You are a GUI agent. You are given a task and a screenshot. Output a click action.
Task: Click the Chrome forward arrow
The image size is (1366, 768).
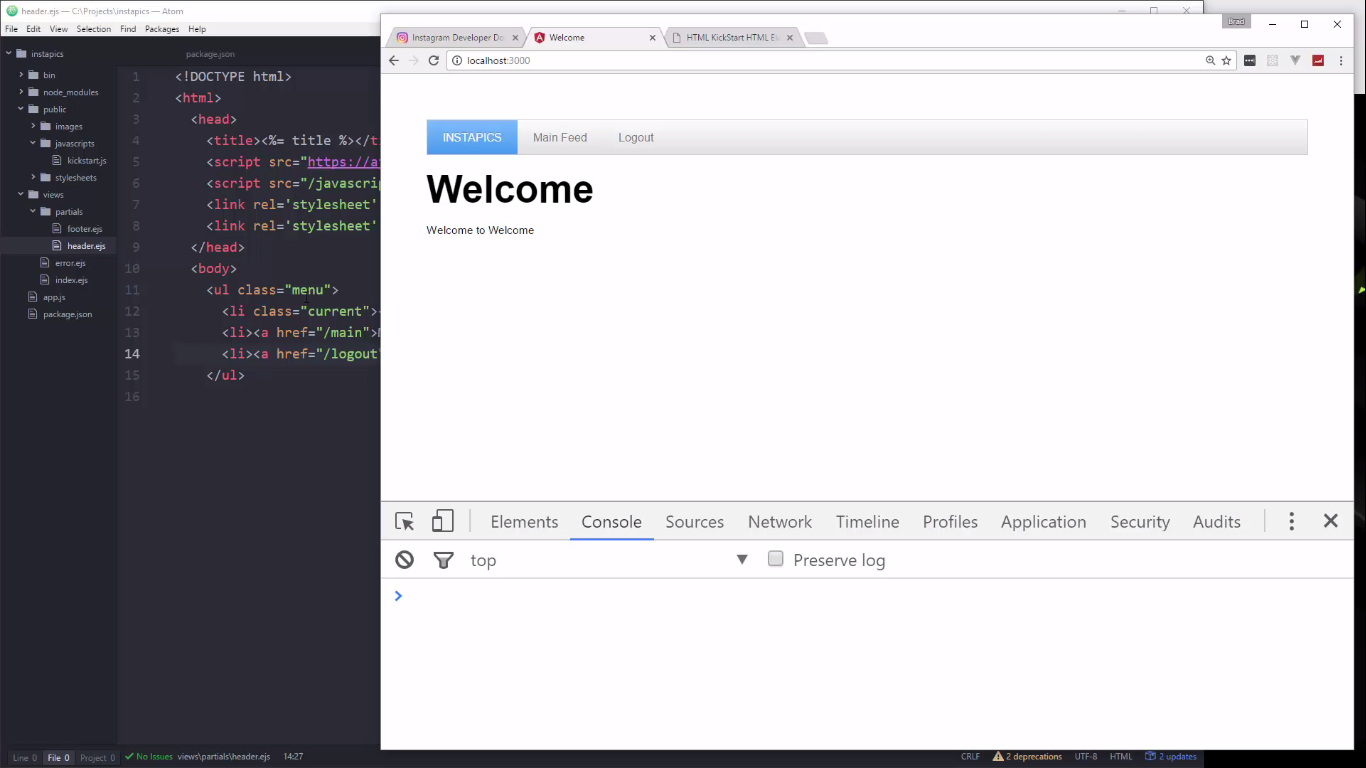coord(414,60)
